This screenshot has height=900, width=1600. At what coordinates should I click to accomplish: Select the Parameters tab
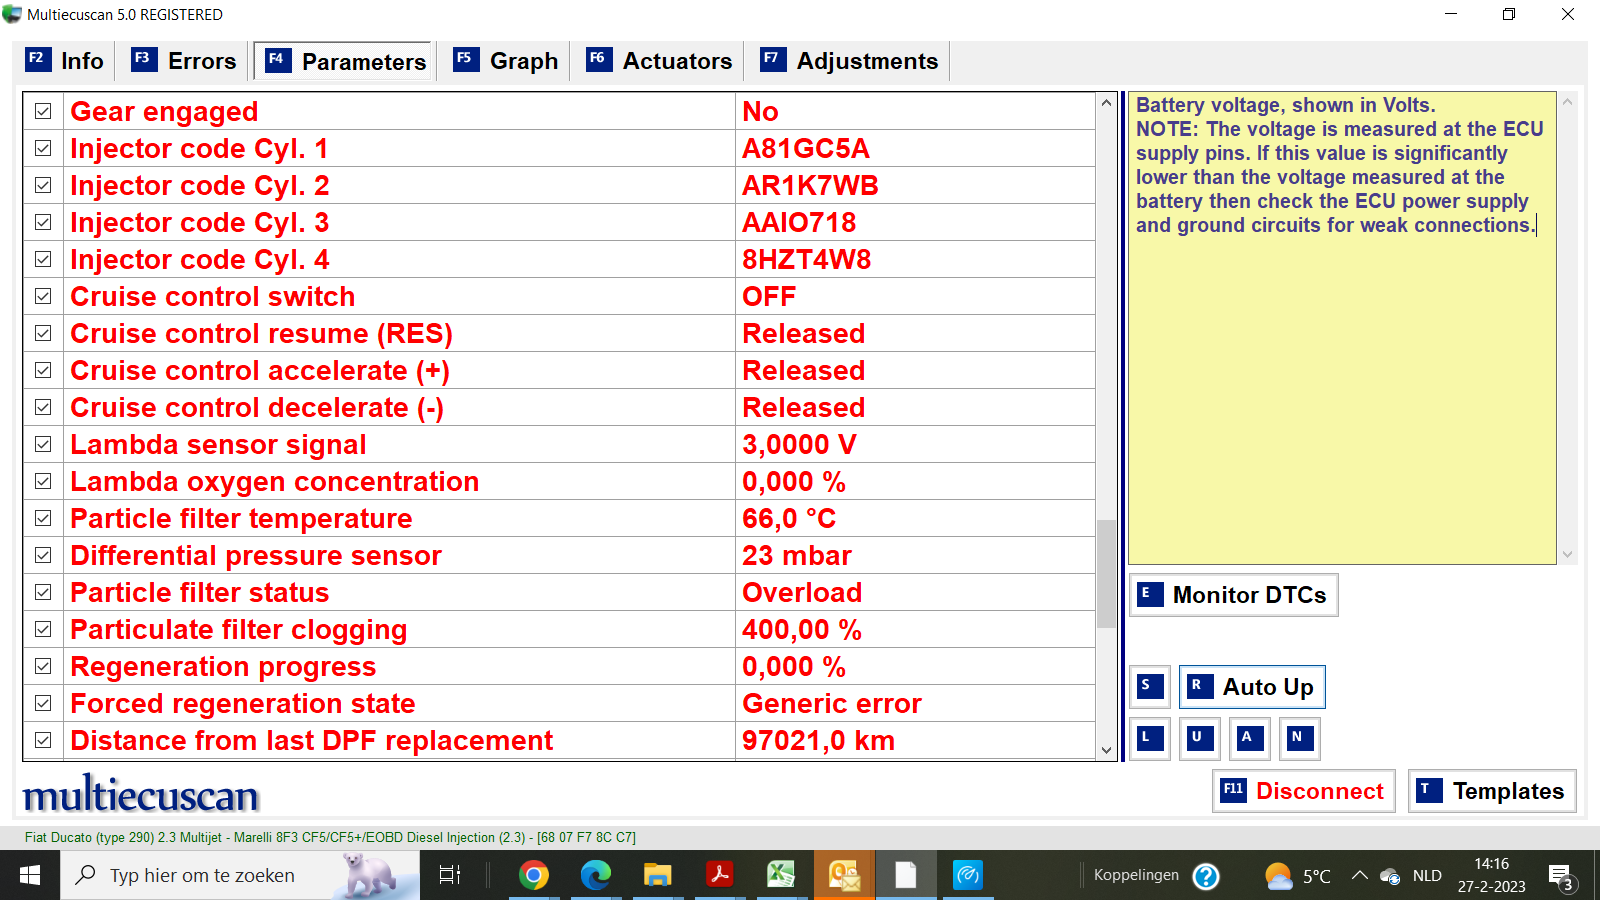(x=343, y=61)
